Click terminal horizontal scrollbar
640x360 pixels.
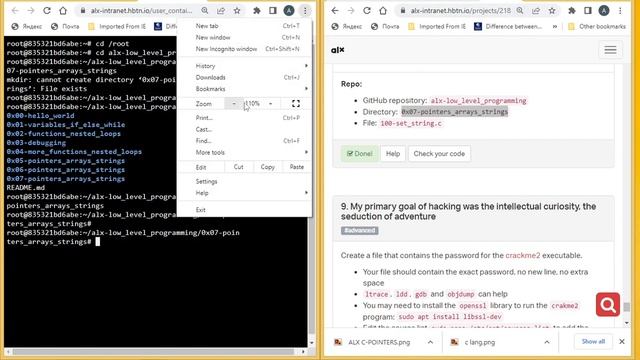pyautogui.click(x=153, y=351)
